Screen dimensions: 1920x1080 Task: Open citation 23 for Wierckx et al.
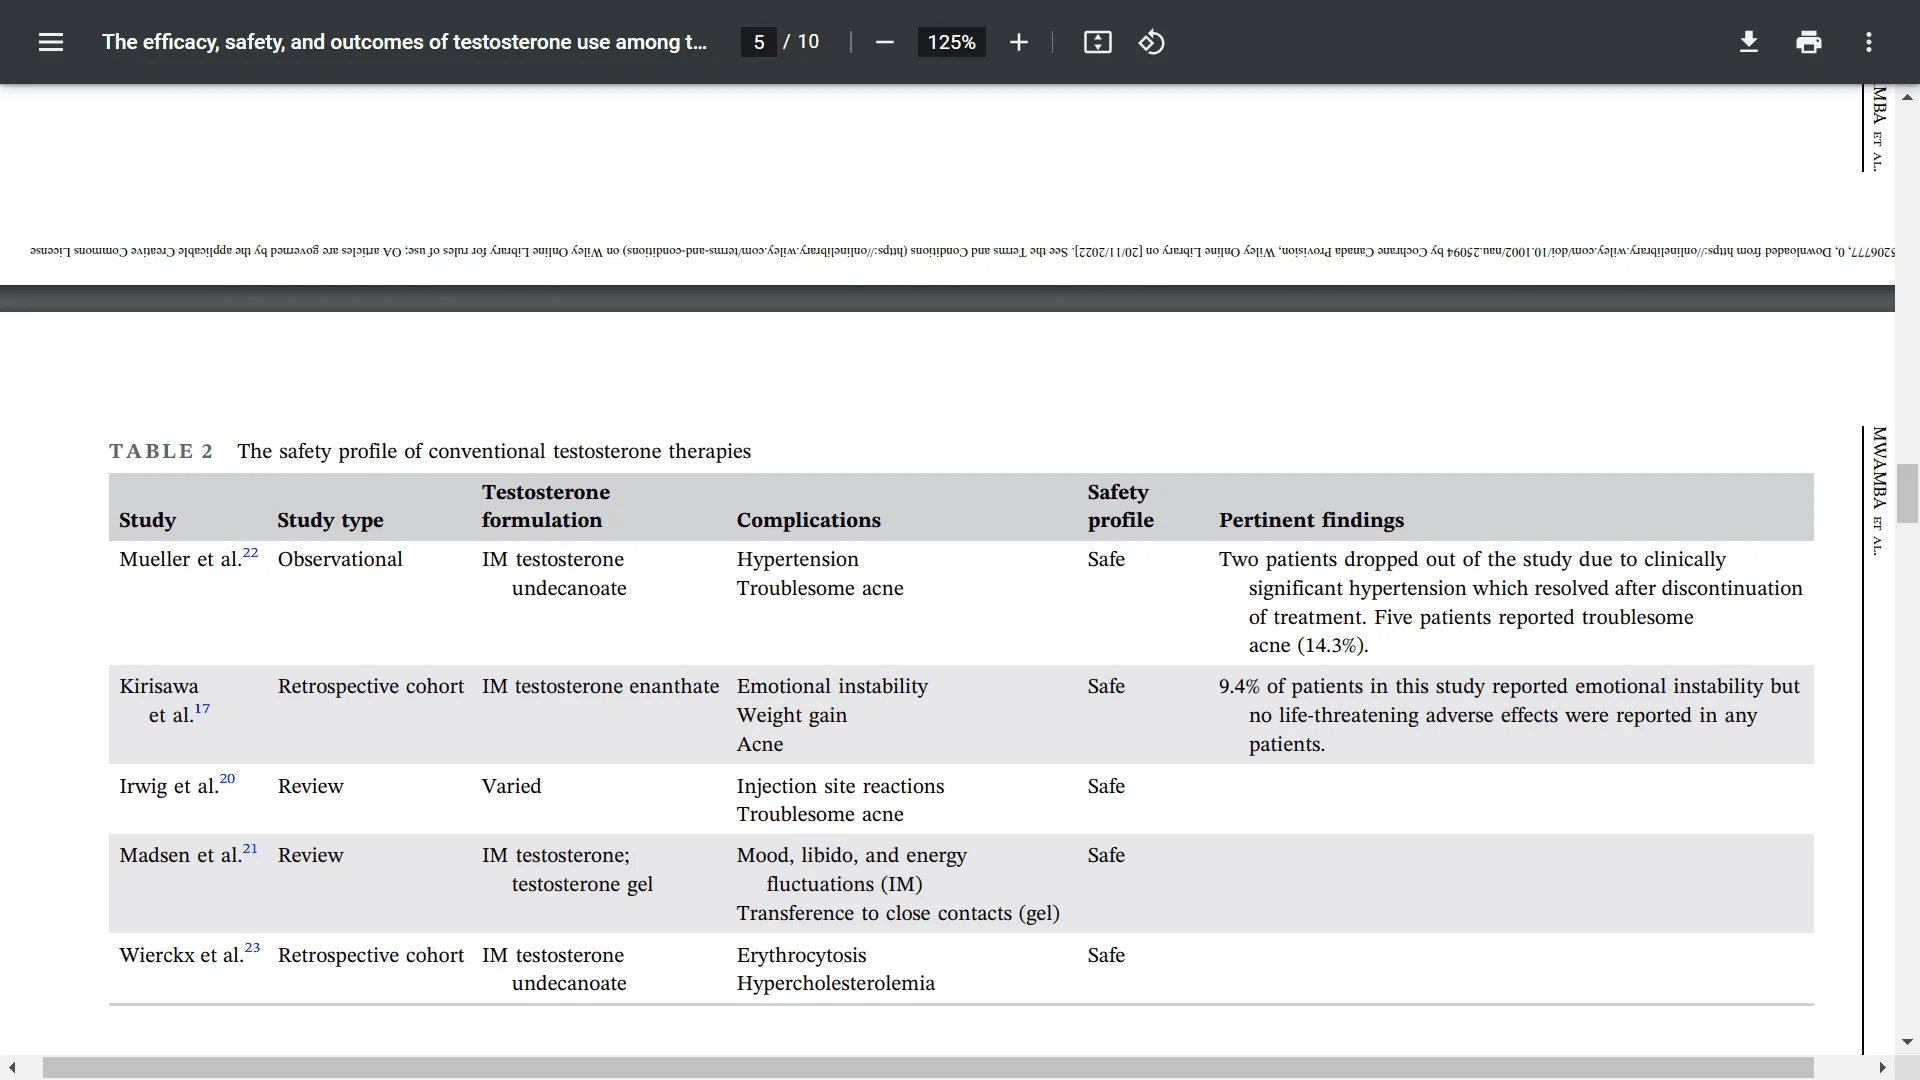coord(252,947)
